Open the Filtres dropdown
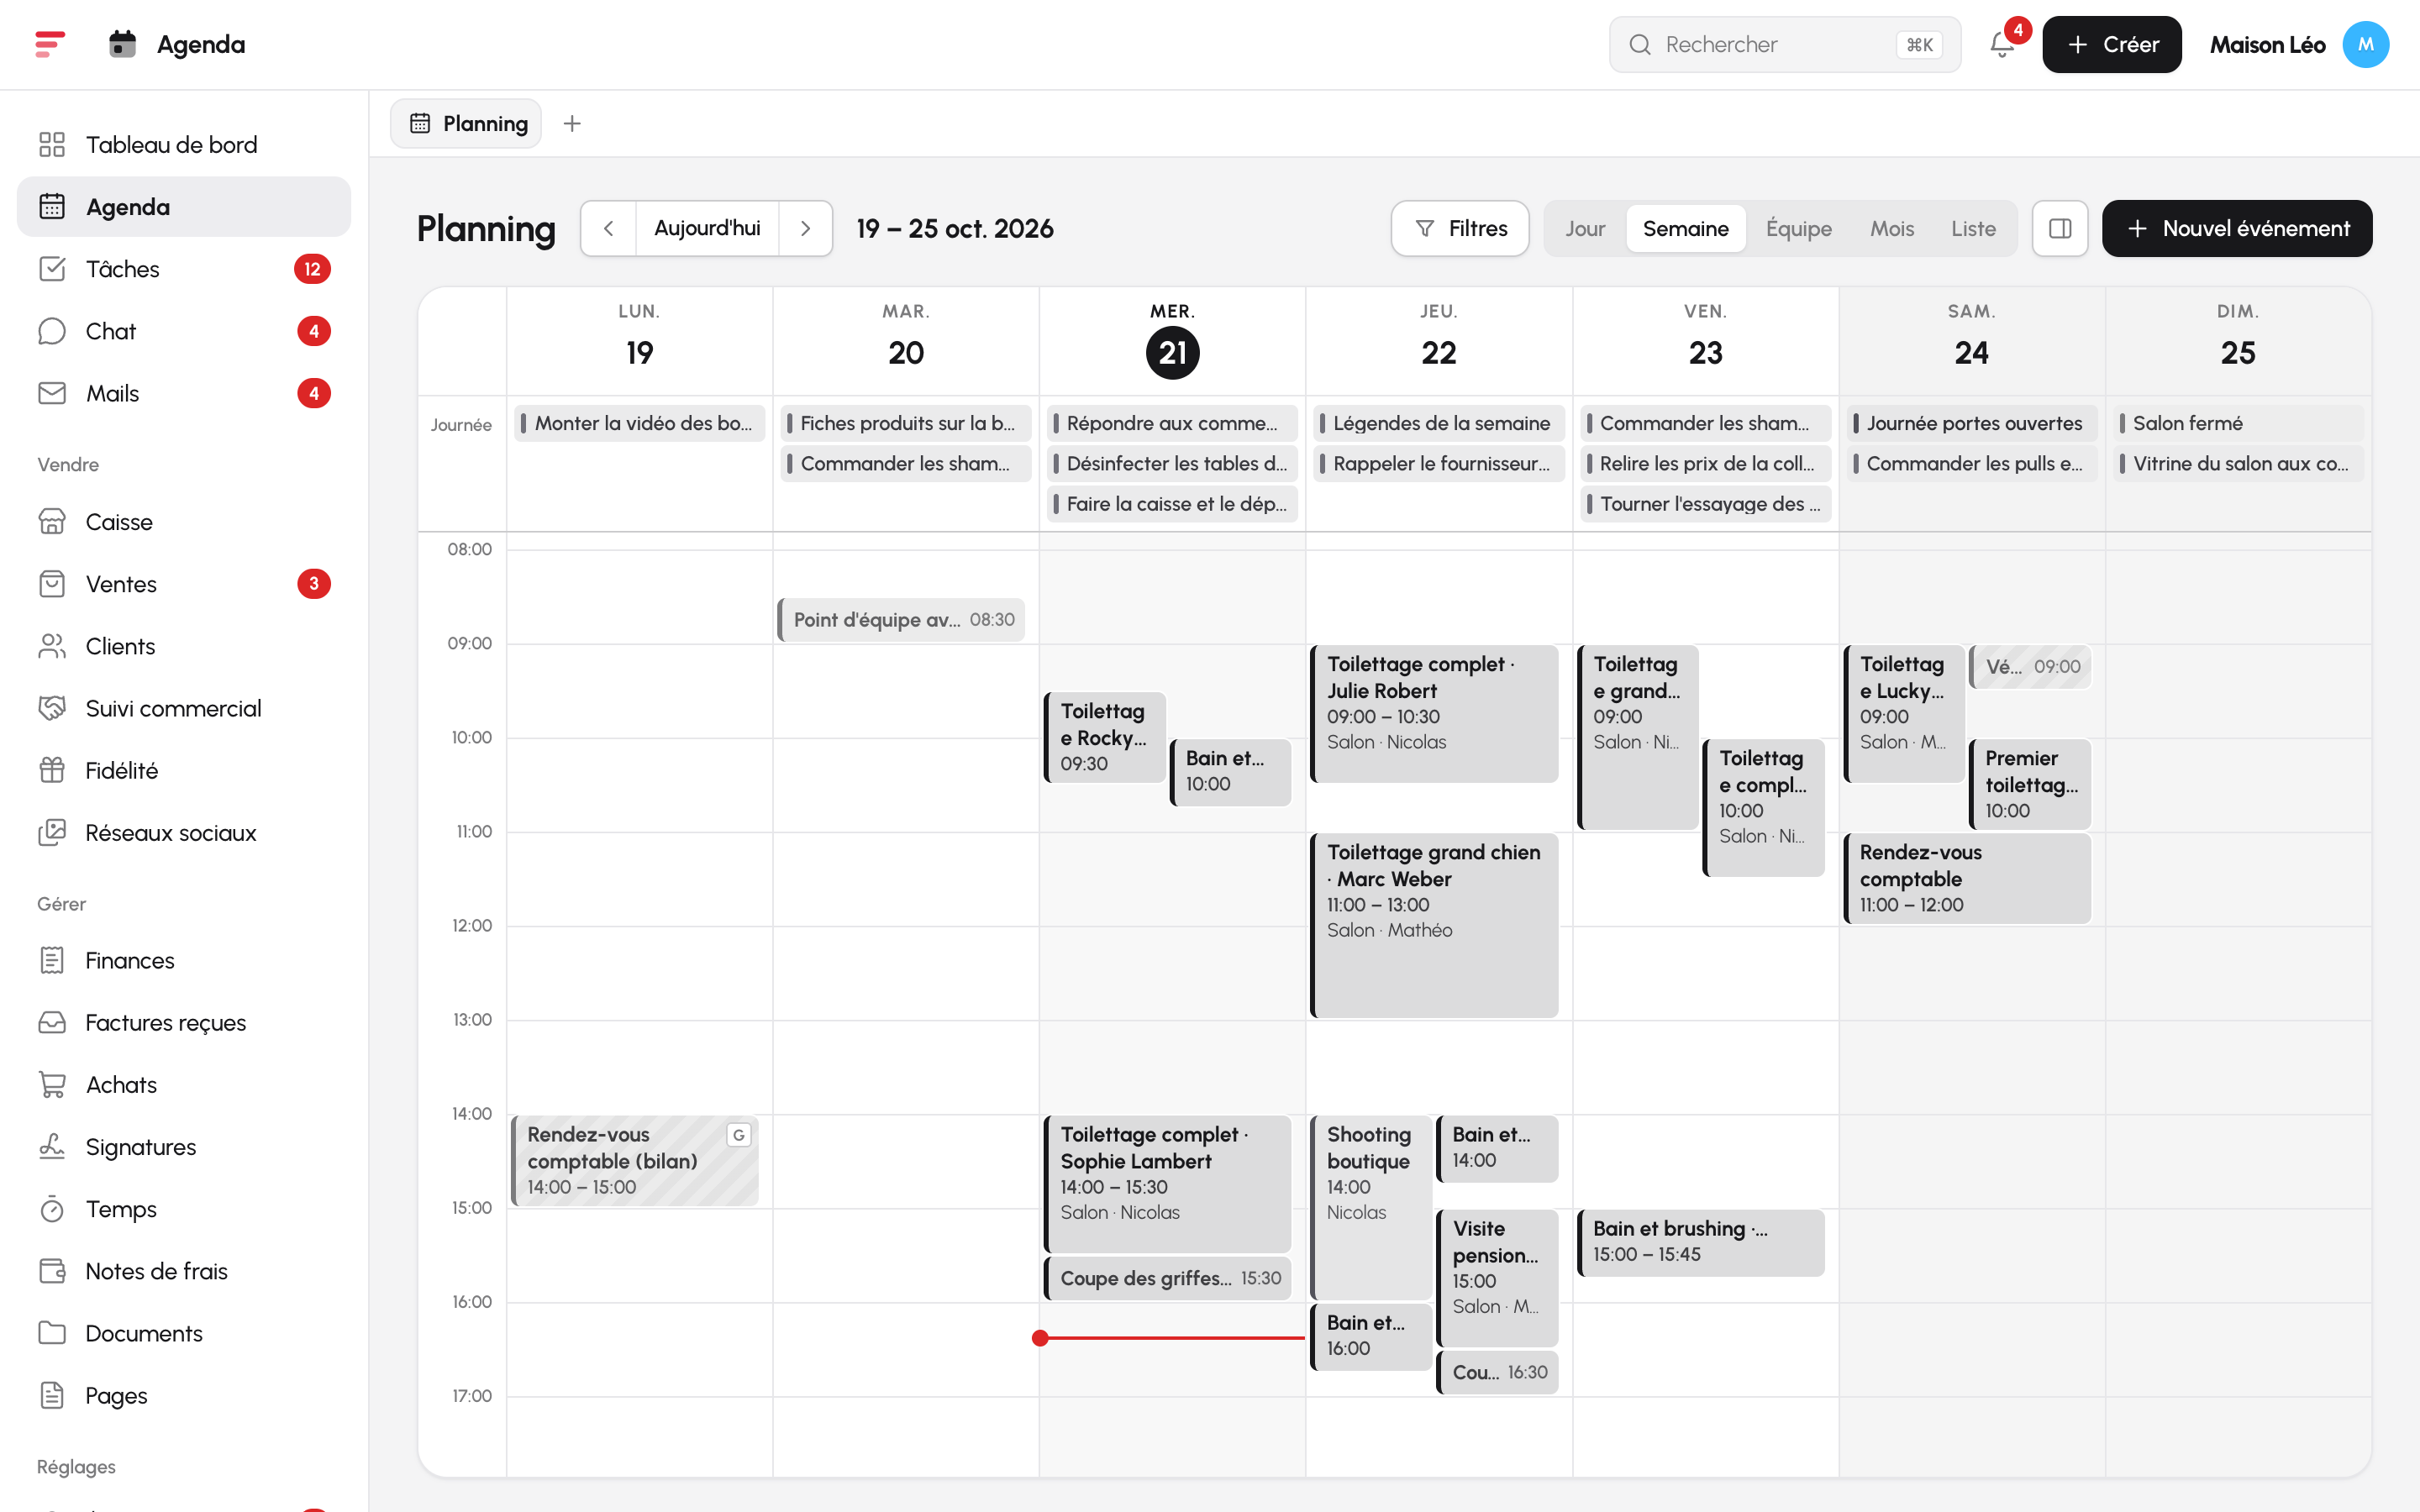The width and height of the screenshot is (2420, 1512). 1460,228
